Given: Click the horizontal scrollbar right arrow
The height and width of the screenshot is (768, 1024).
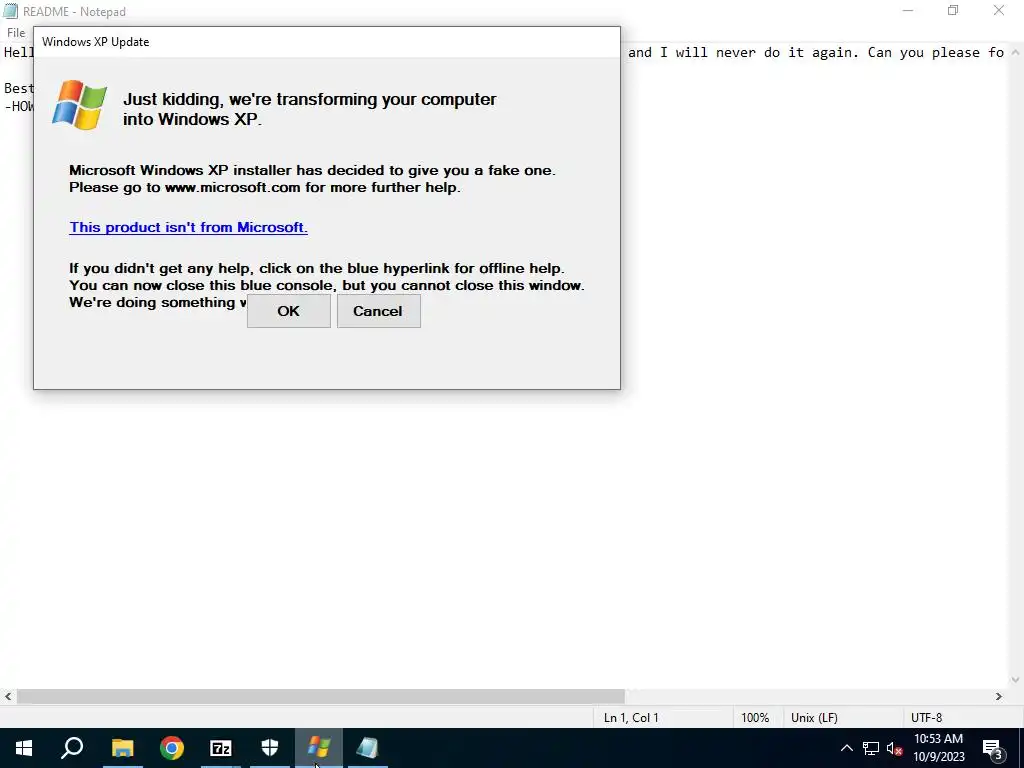Looking at the screenshot, I should click(x=999, y=697).
